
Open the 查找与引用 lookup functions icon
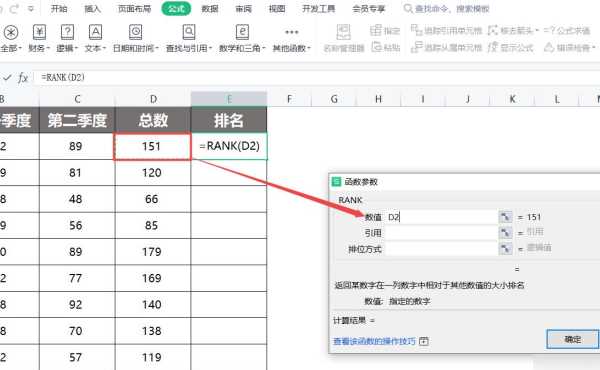click(x=189, y=32)
